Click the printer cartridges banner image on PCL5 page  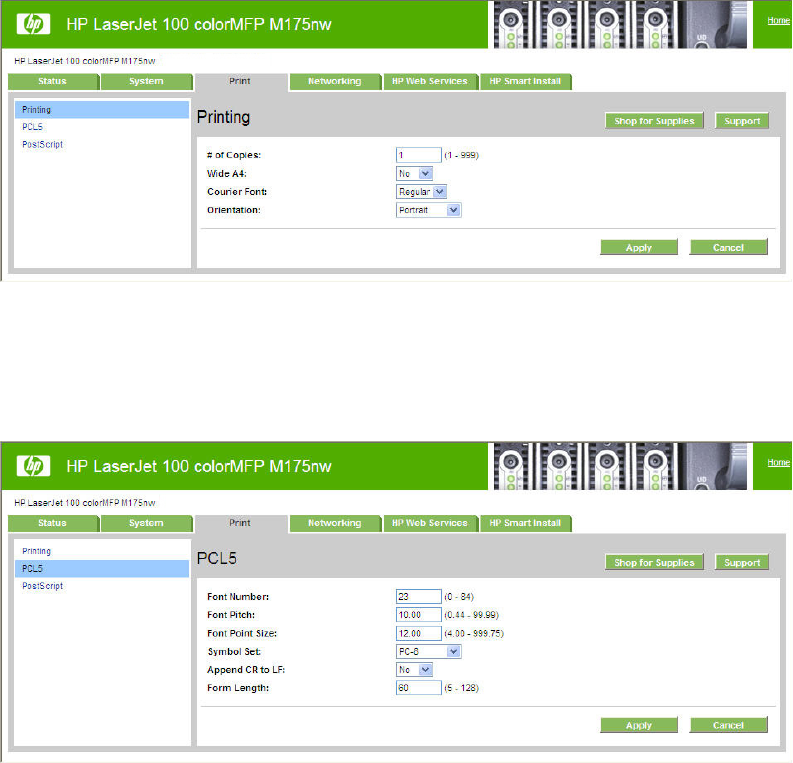pos(620,466)
